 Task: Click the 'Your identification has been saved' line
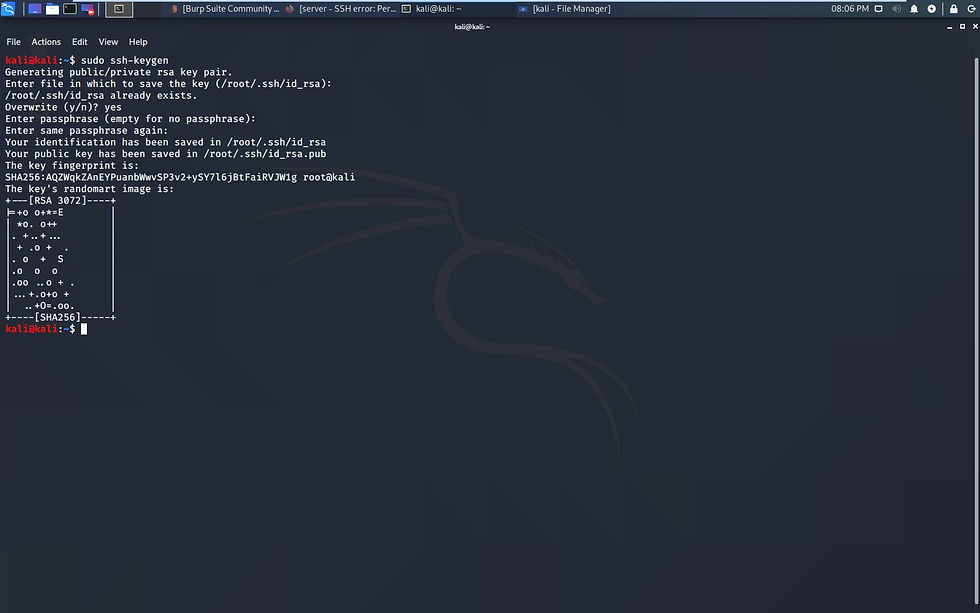tap(166, 142)
